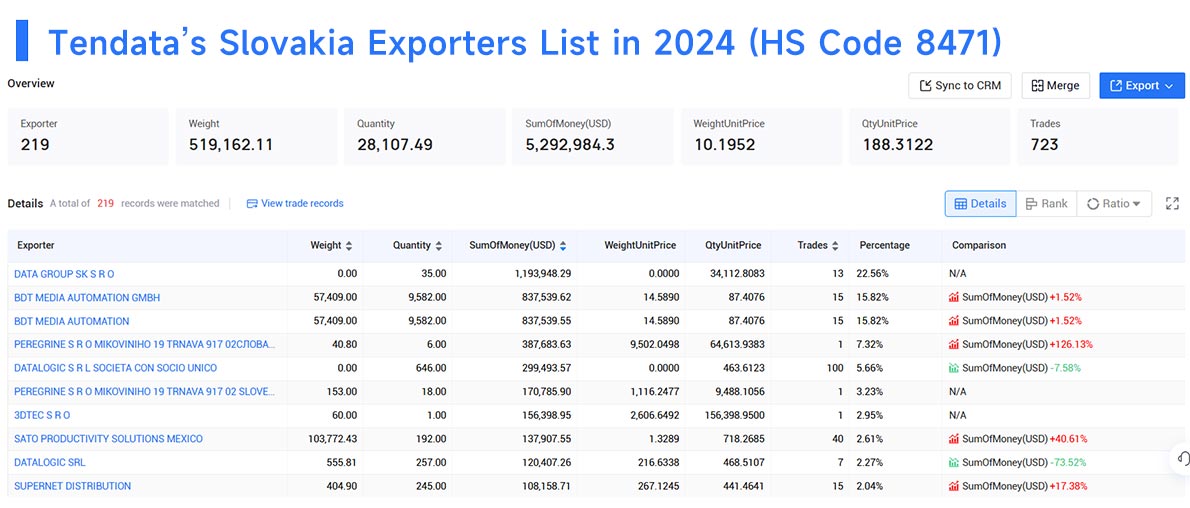Screen dimensions: 1190x508
Task: Open View trade records link
Action: 295,204
